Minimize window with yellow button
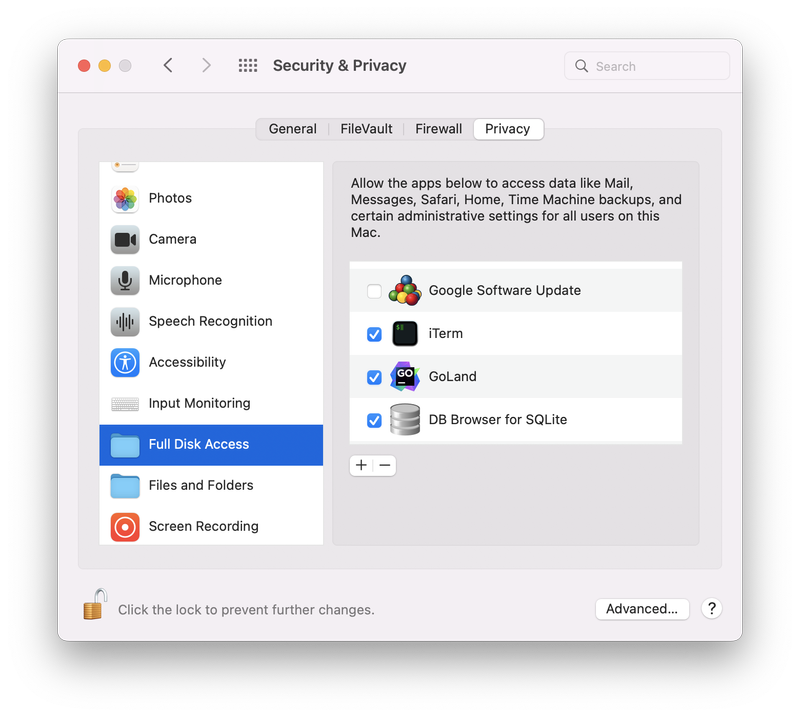800x717 pixels. click(105, 66)
